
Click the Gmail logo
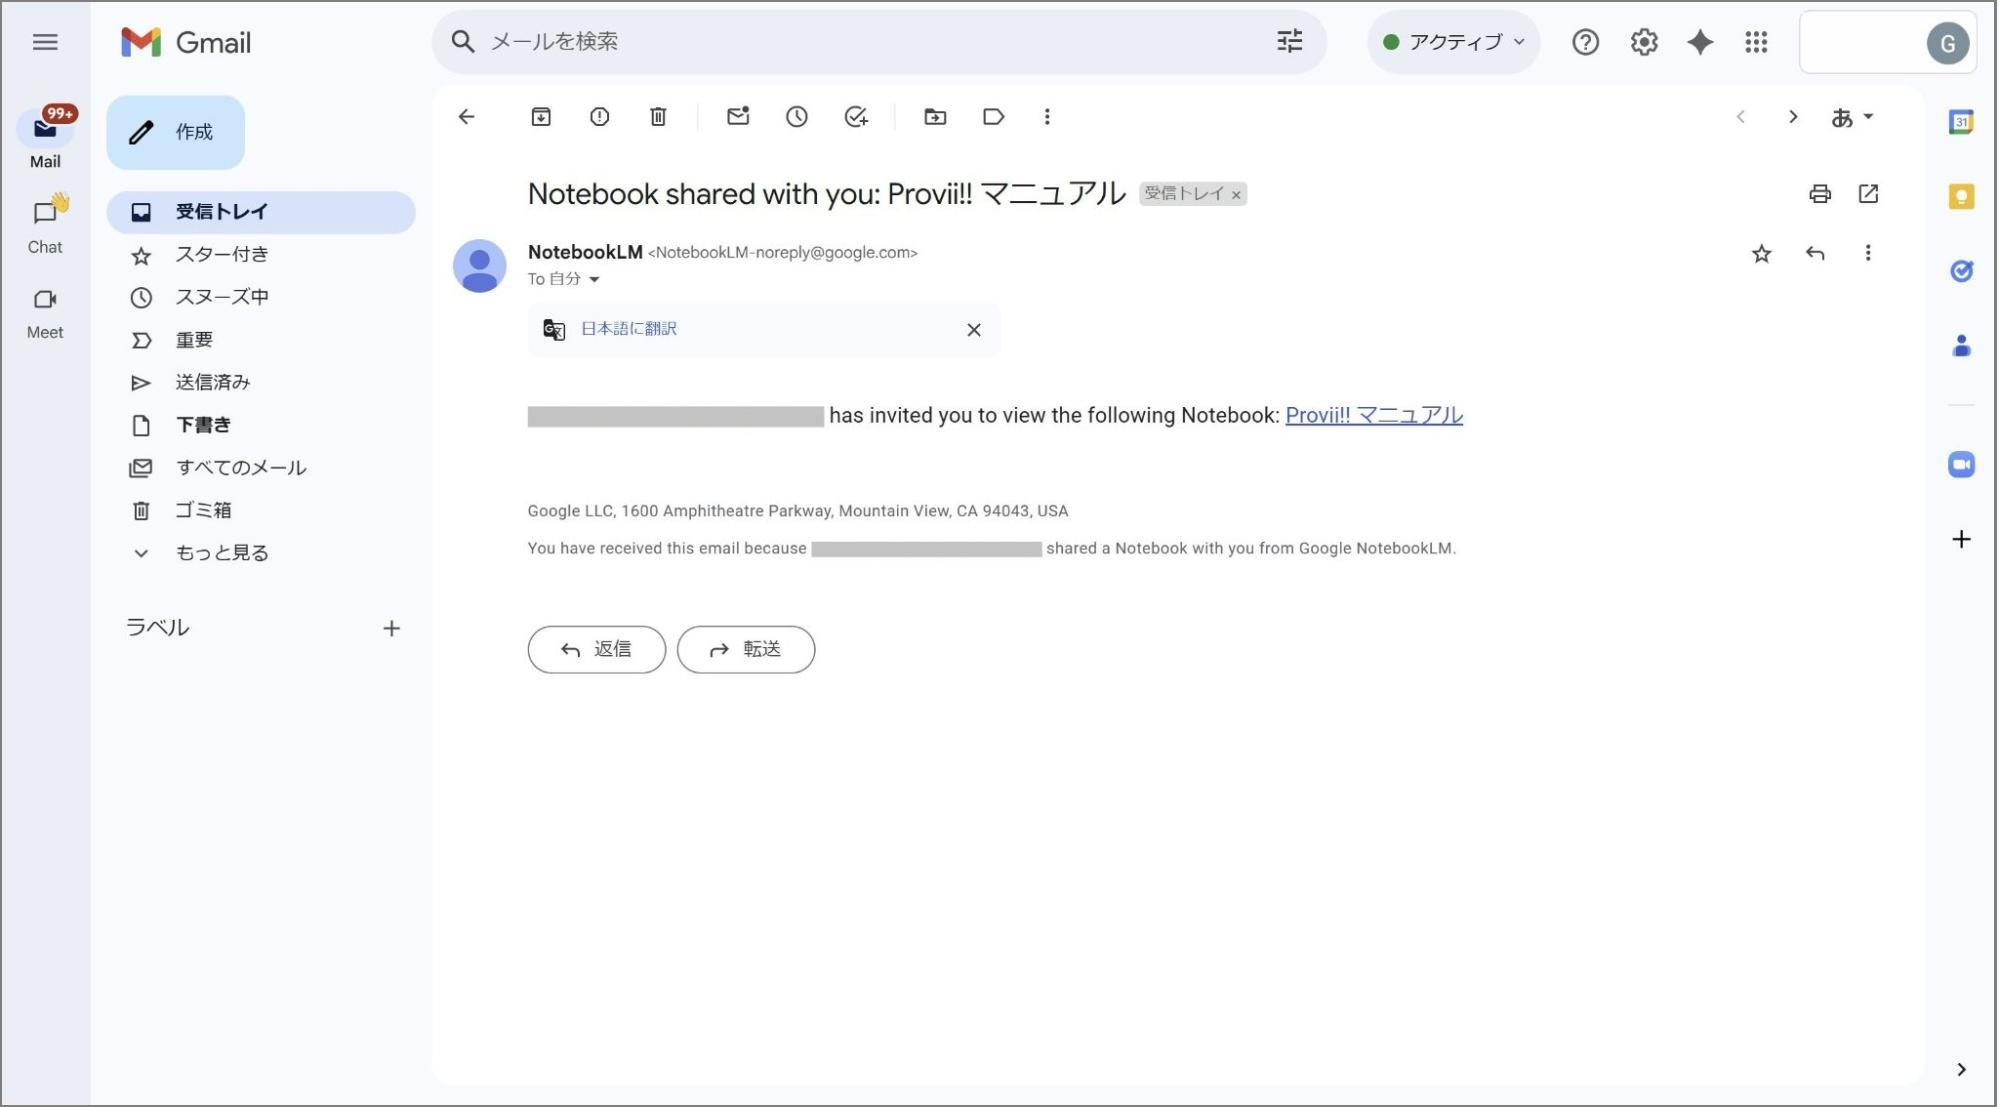pos(186,42)
